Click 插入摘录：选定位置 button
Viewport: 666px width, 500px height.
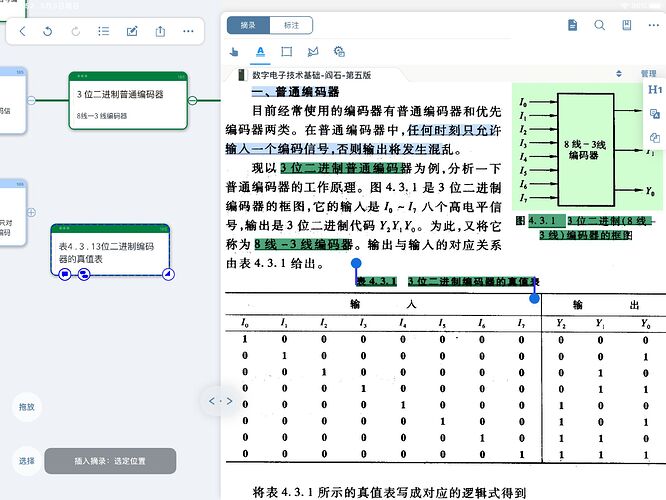[110, 461]
